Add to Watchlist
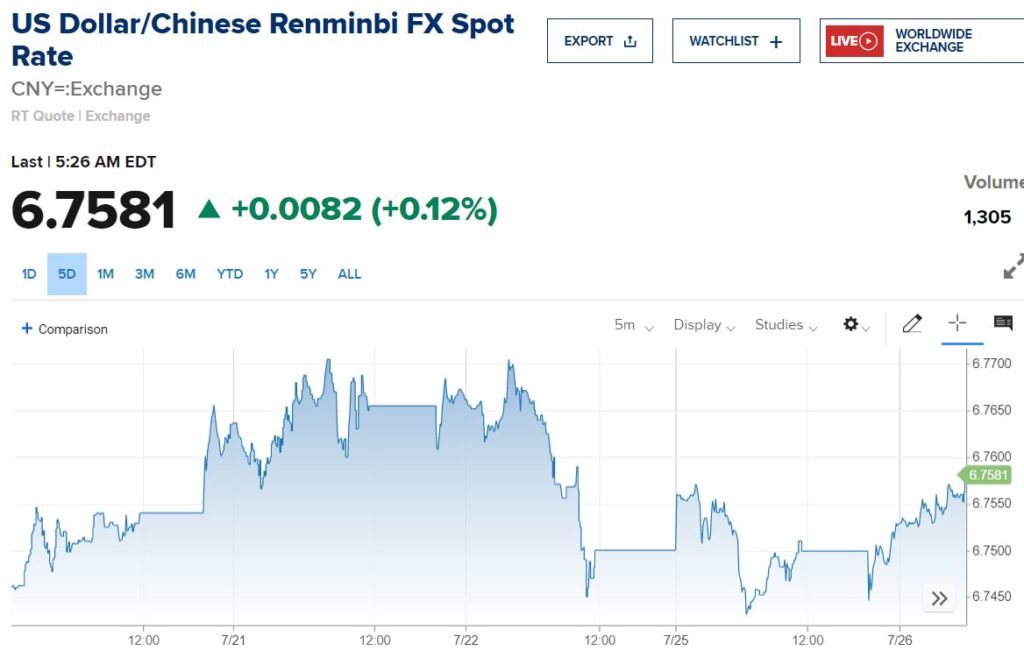This screenshot has width=1024, height=658. click(x=735, y=41)
